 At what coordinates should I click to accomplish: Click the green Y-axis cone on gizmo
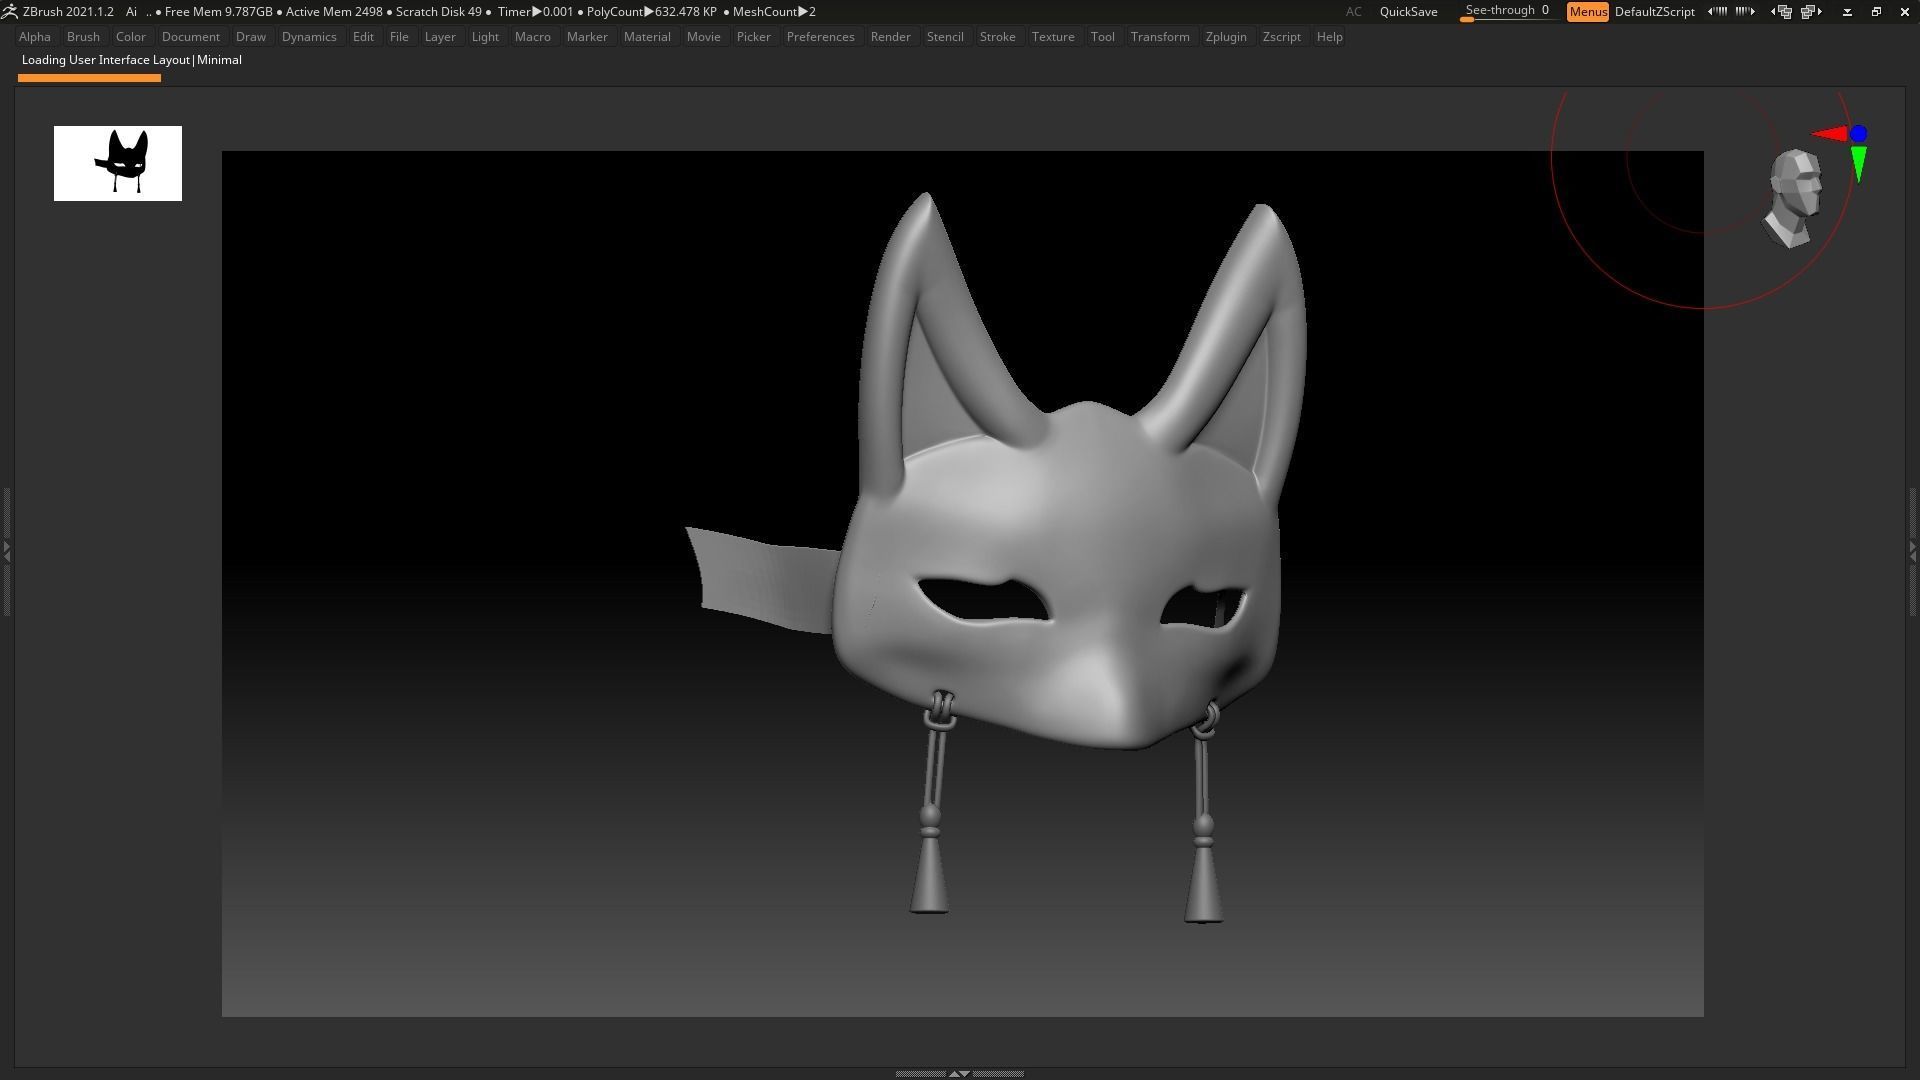[1859, 164]
